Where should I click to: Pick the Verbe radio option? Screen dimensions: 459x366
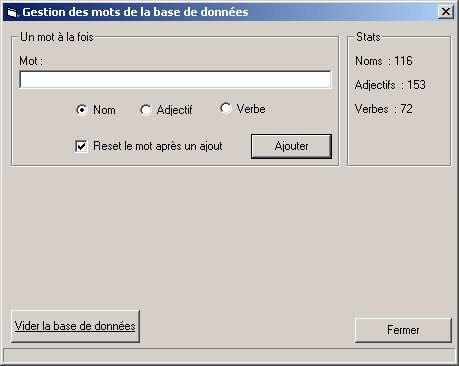tap(226, 108)
